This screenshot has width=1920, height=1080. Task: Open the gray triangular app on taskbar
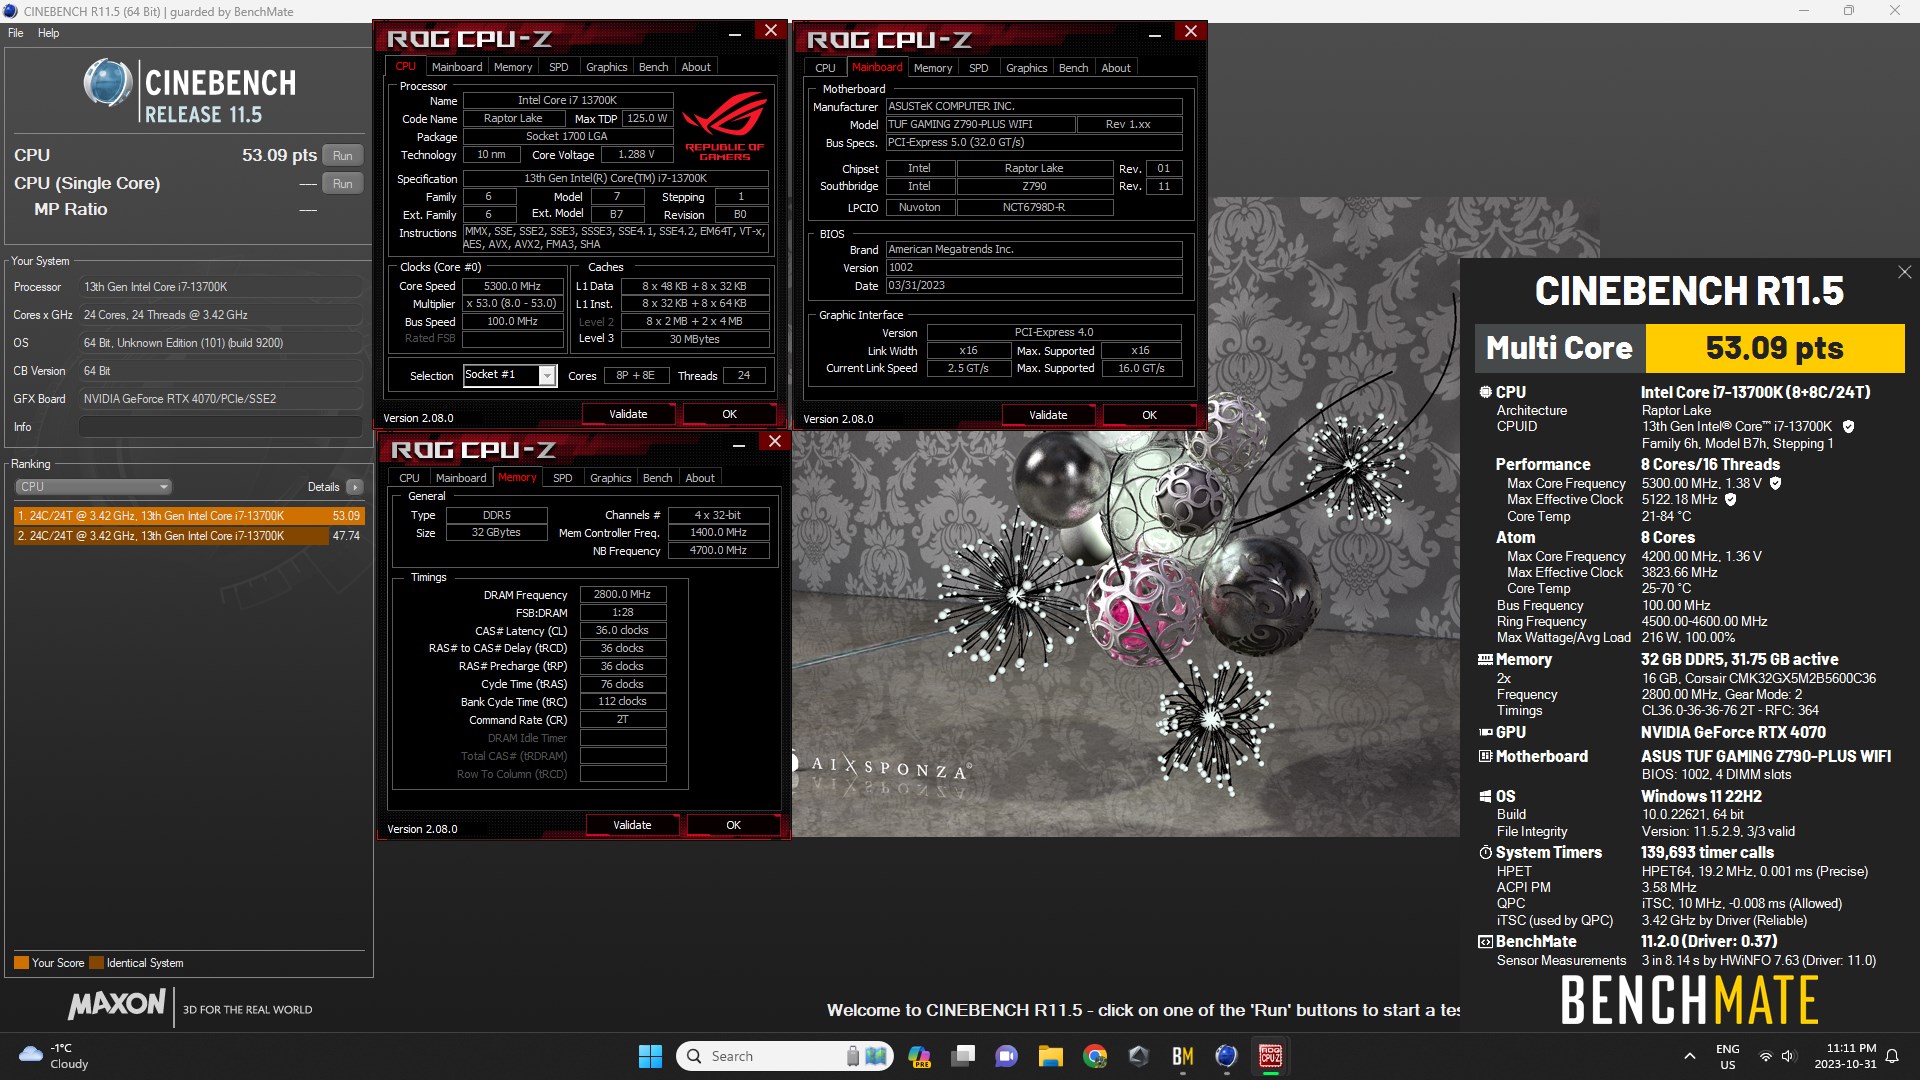(x=1139, y=1056)
